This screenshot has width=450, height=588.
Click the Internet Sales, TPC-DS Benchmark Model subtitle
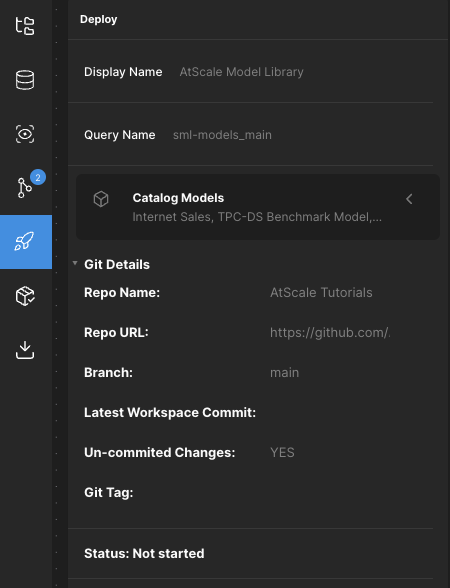click(x=257, y=217)
